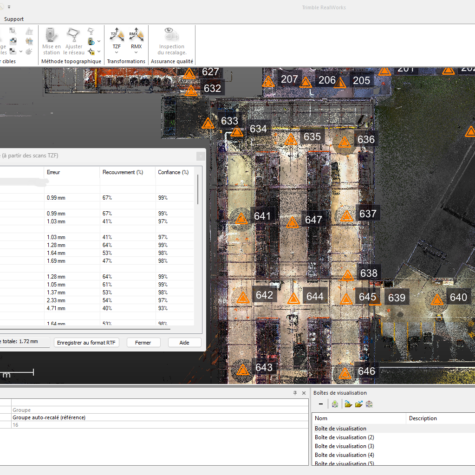This screenshot has width=475, height=475.
Task: Click the 205 station label
Action: point(361,80)
